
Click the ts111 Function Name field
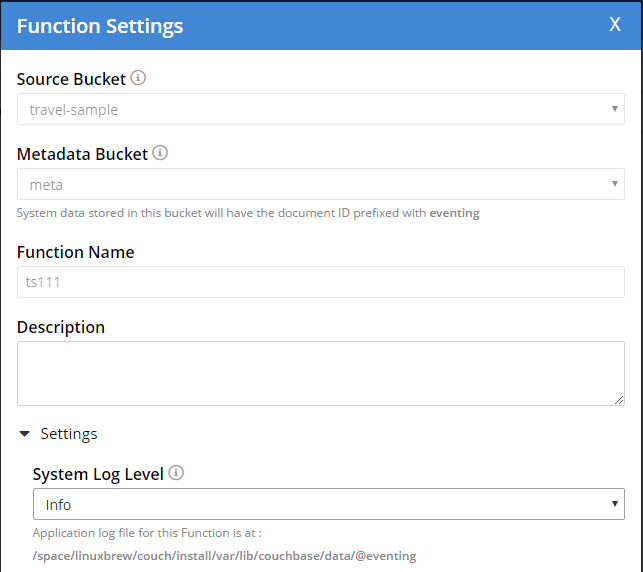click(321, 282)
